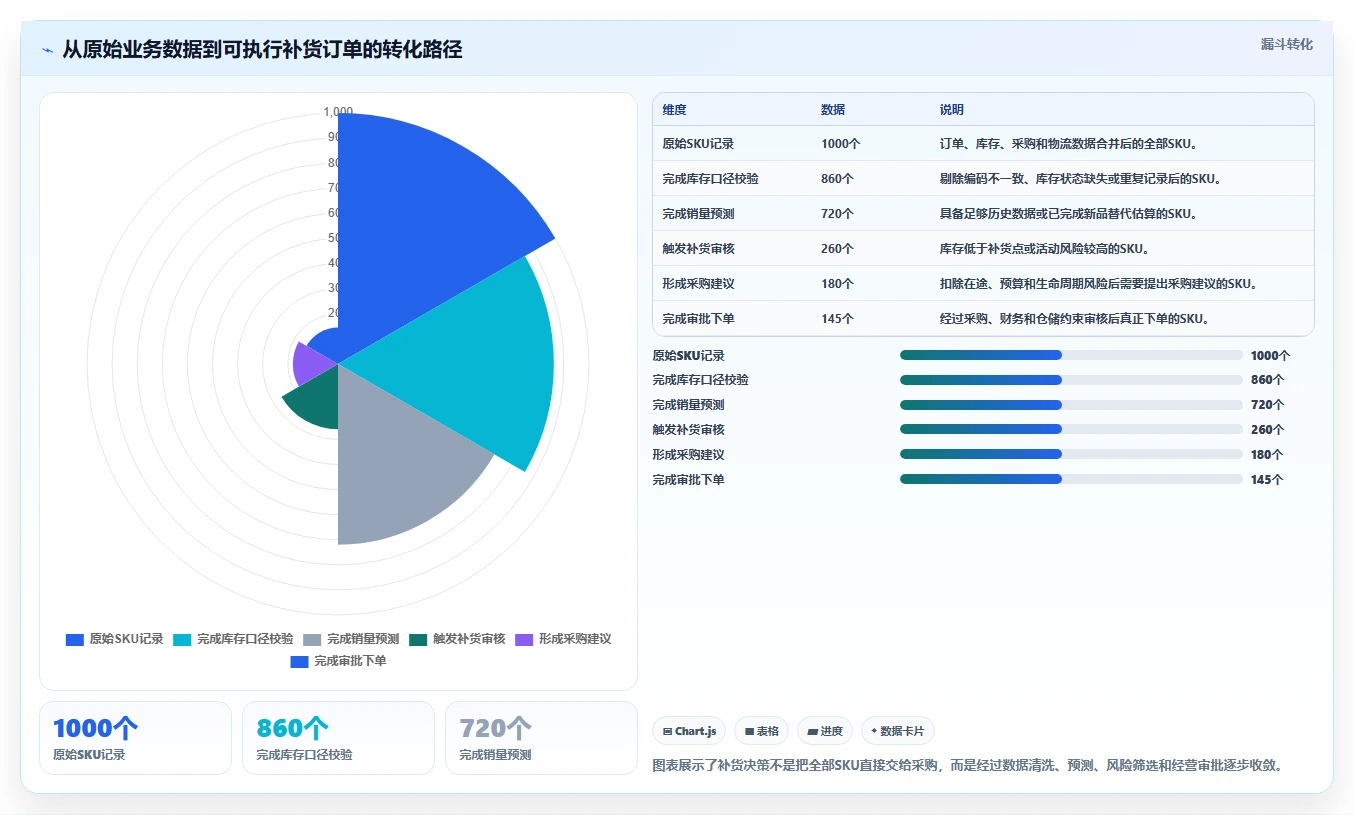Toggle 形成采购建议 legend color box
Screen dimensions: 1354x815
click(524, 639)
